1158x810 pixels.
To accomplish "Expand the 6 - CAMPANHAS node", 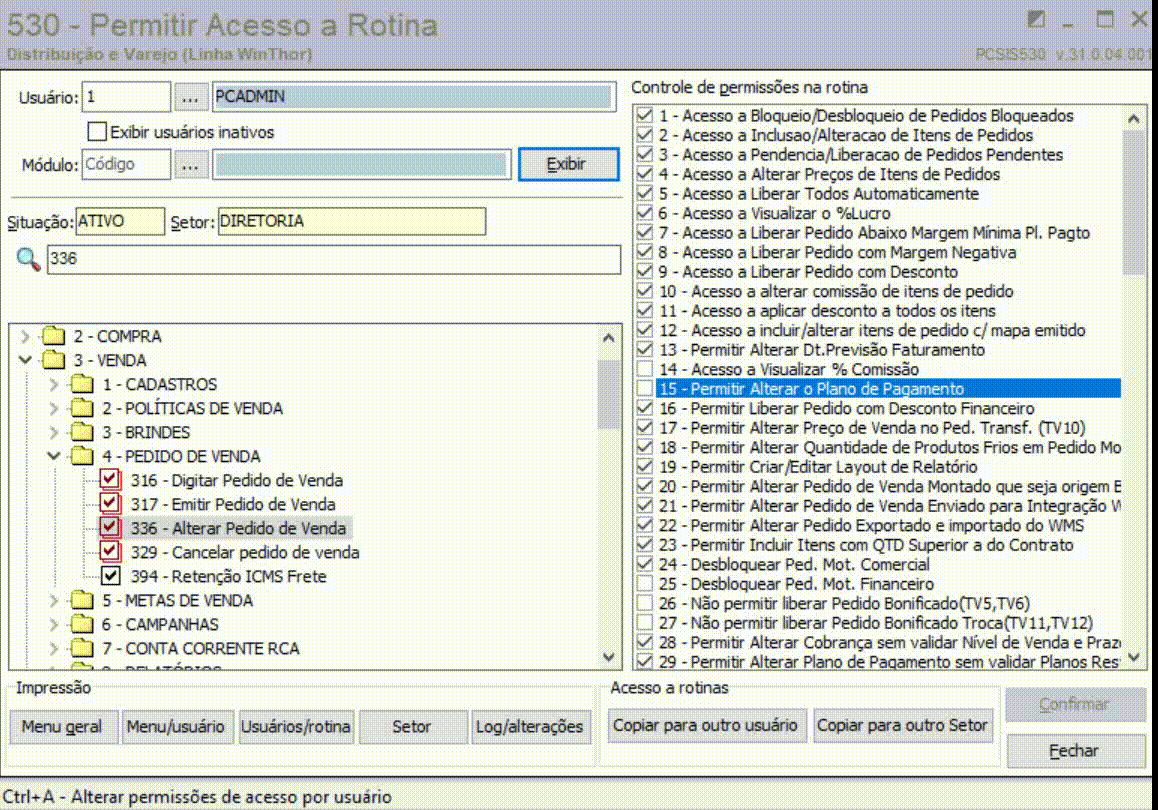I will pos(54,625).
